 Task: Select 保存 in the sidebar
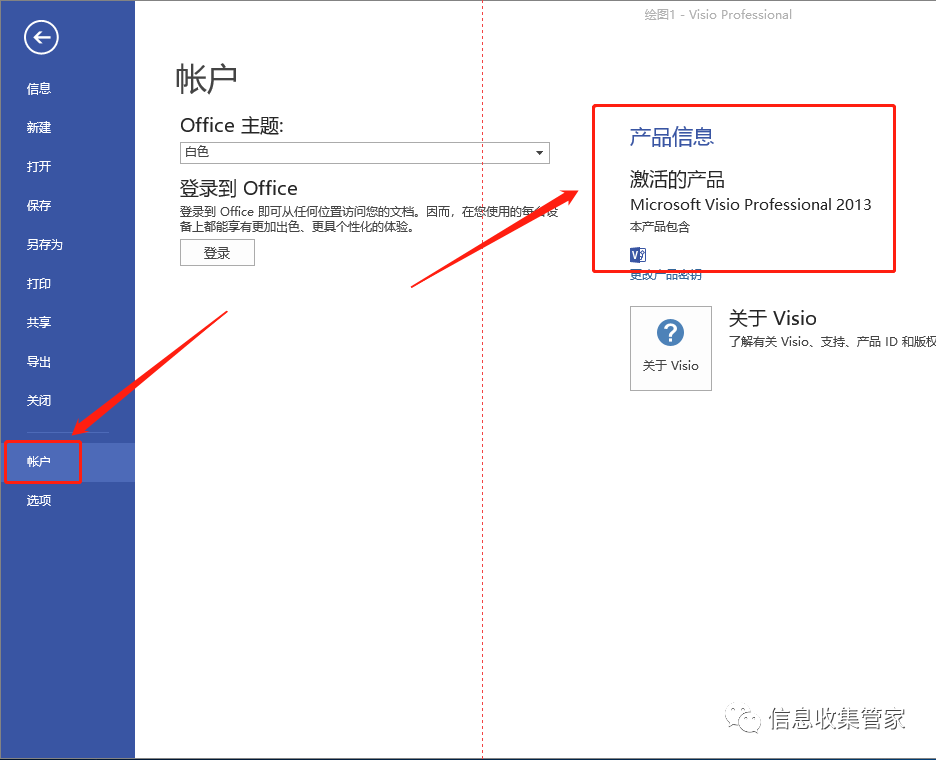pyautogui.click(x=38, y=205)
